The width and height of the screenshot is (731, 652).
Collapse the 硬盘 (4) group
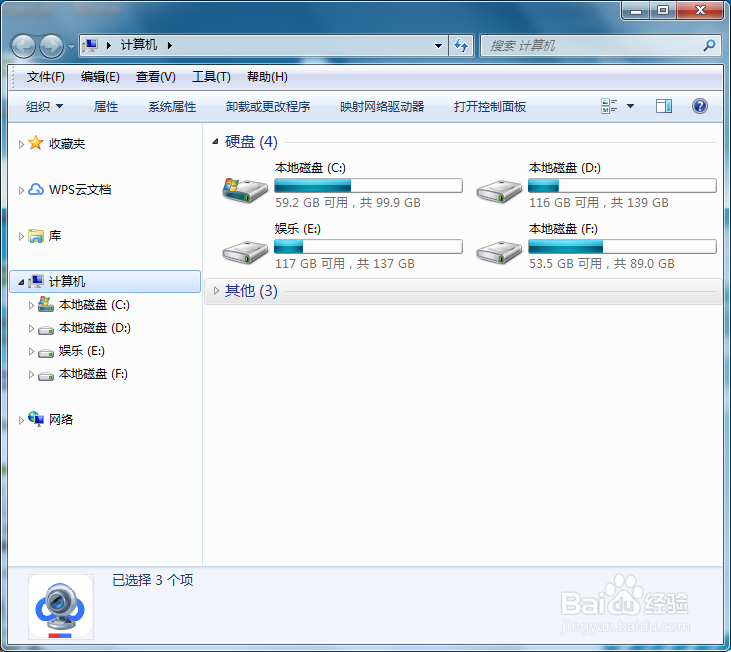pyautogui.click(x=215, y=142)
